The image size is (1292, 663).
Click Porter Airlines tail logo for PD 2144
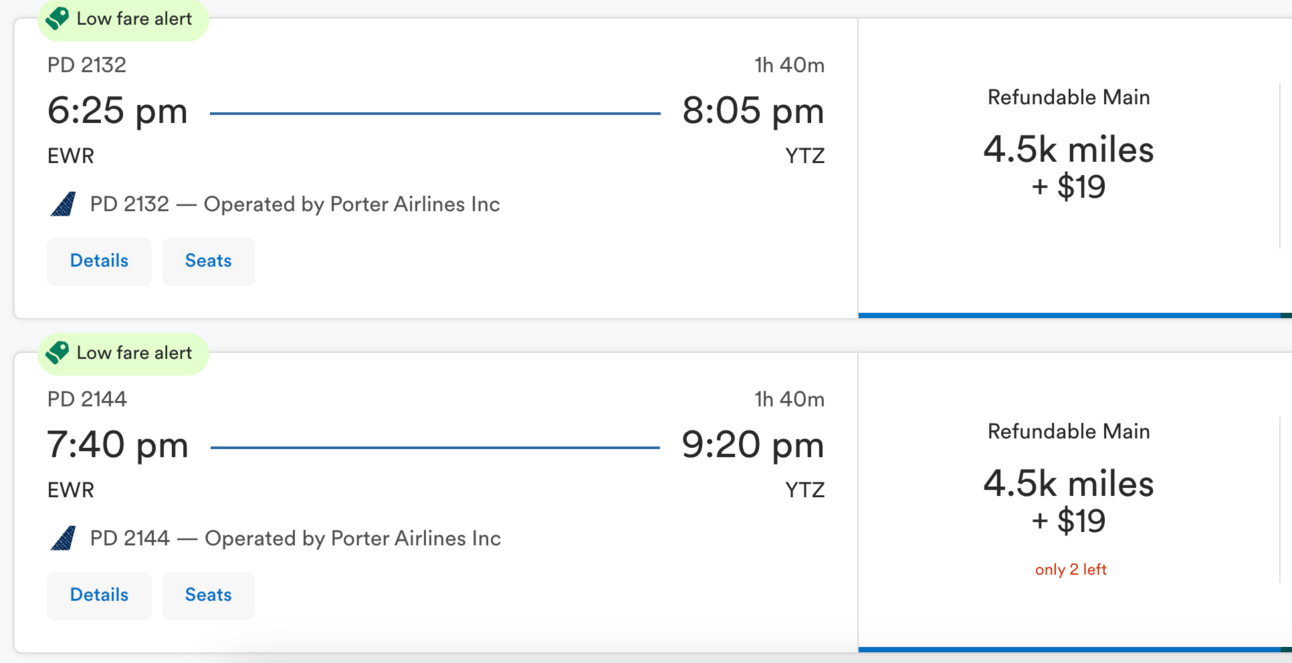tap(63, 538)
